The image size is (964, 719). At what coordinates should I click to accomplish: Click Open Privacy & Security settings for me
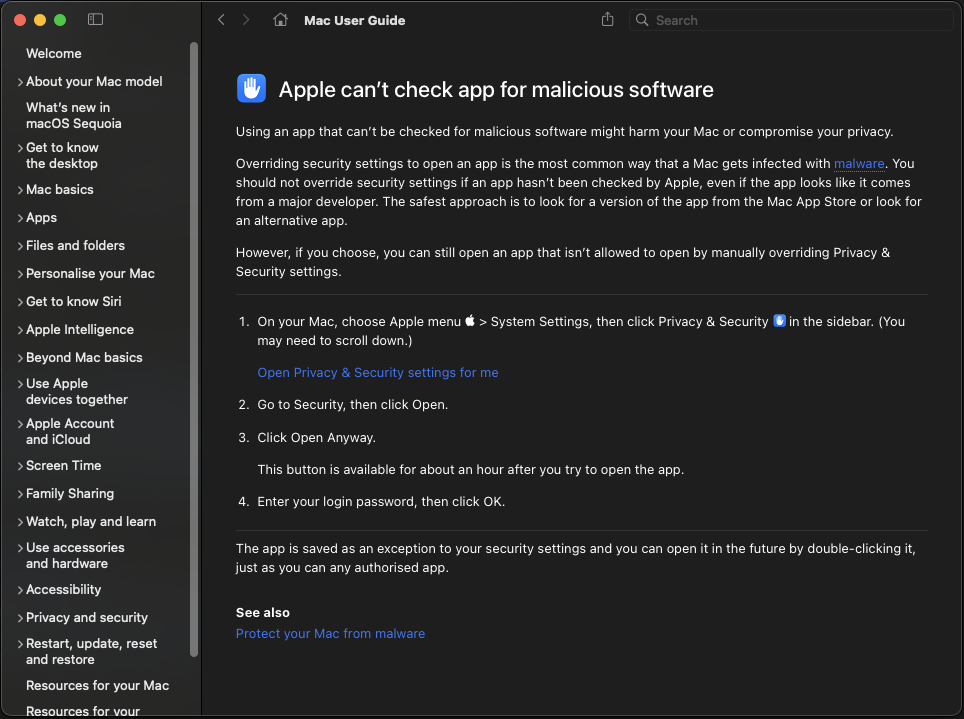click(x=378, y=373)
